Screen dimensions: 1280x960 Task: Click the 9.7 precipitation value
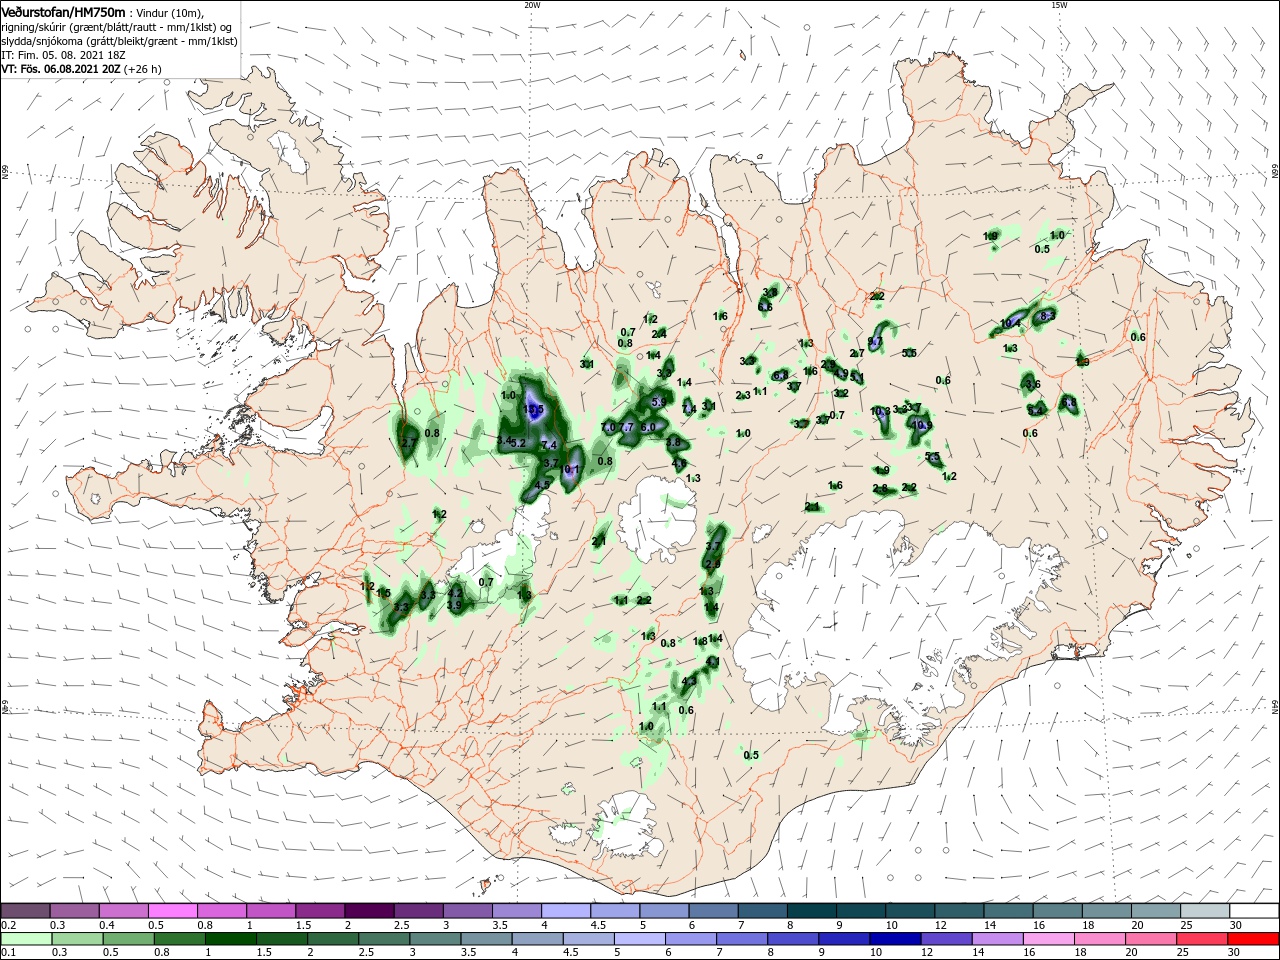point(875,342)
